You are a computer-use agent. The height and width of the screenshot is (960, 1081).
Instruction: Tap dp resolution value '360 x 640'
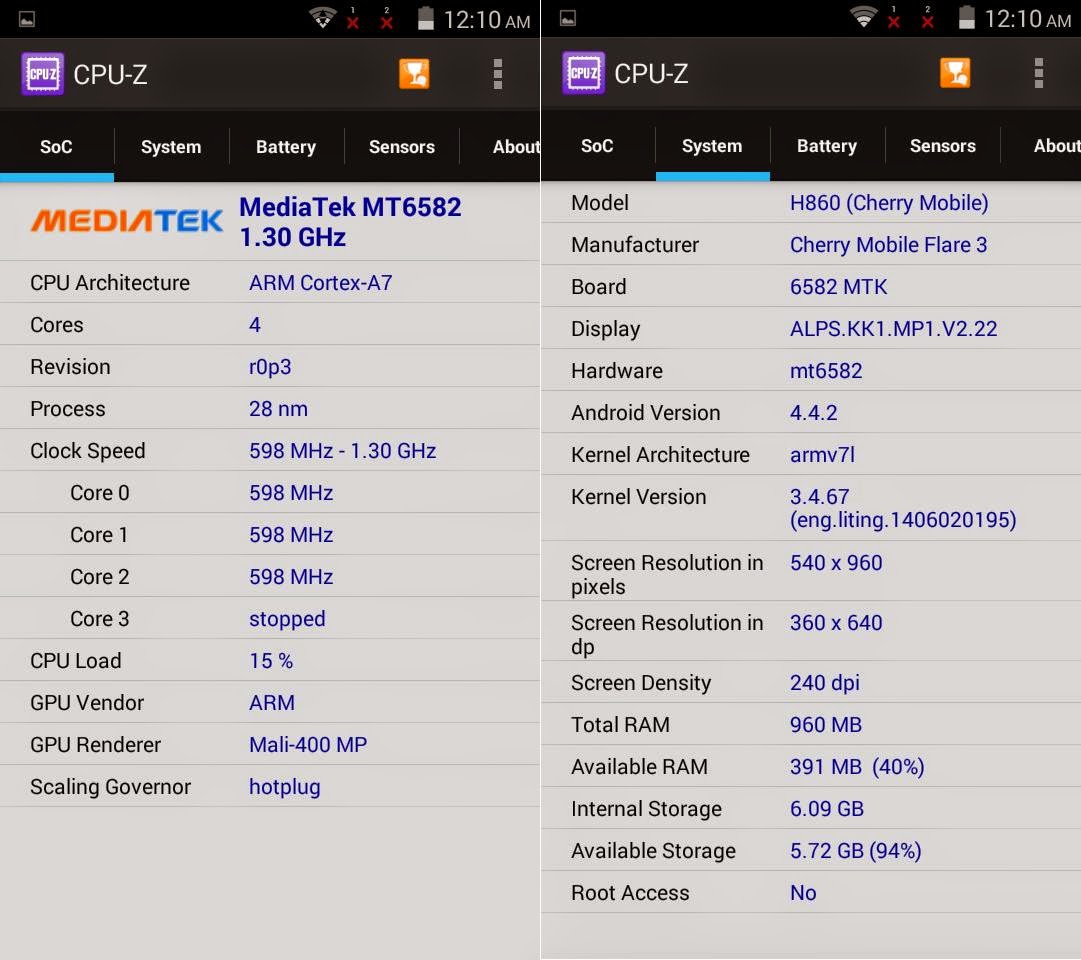(836, 623)
